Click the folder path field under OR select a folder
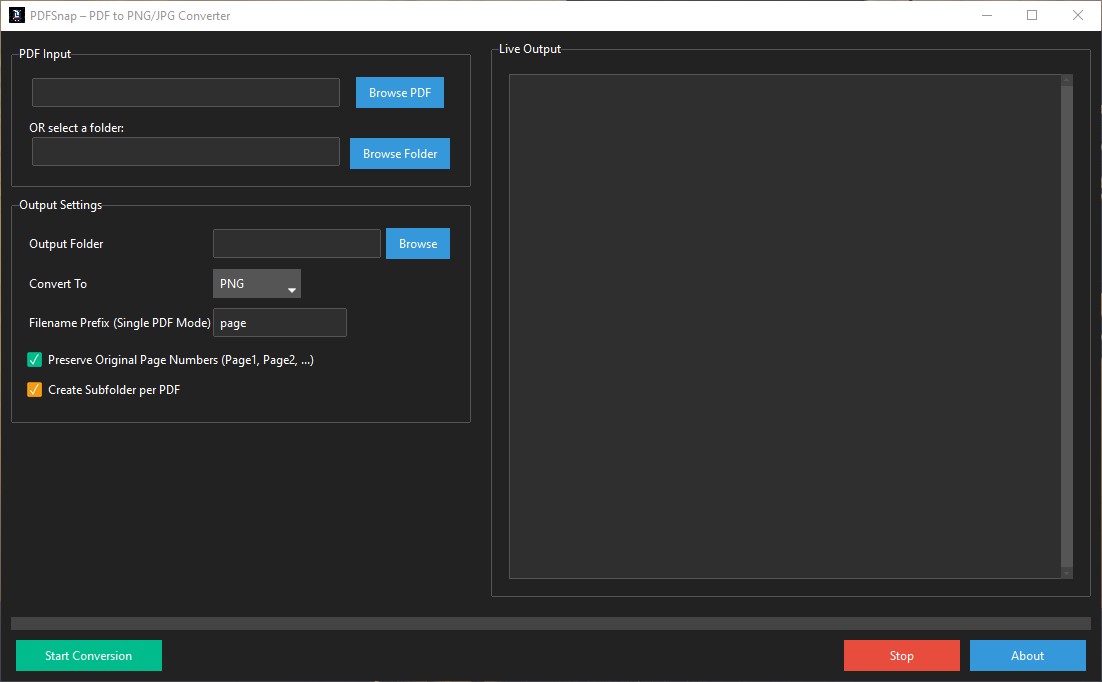The width and height of the screenshot is (1102, 682). (185, 151)
